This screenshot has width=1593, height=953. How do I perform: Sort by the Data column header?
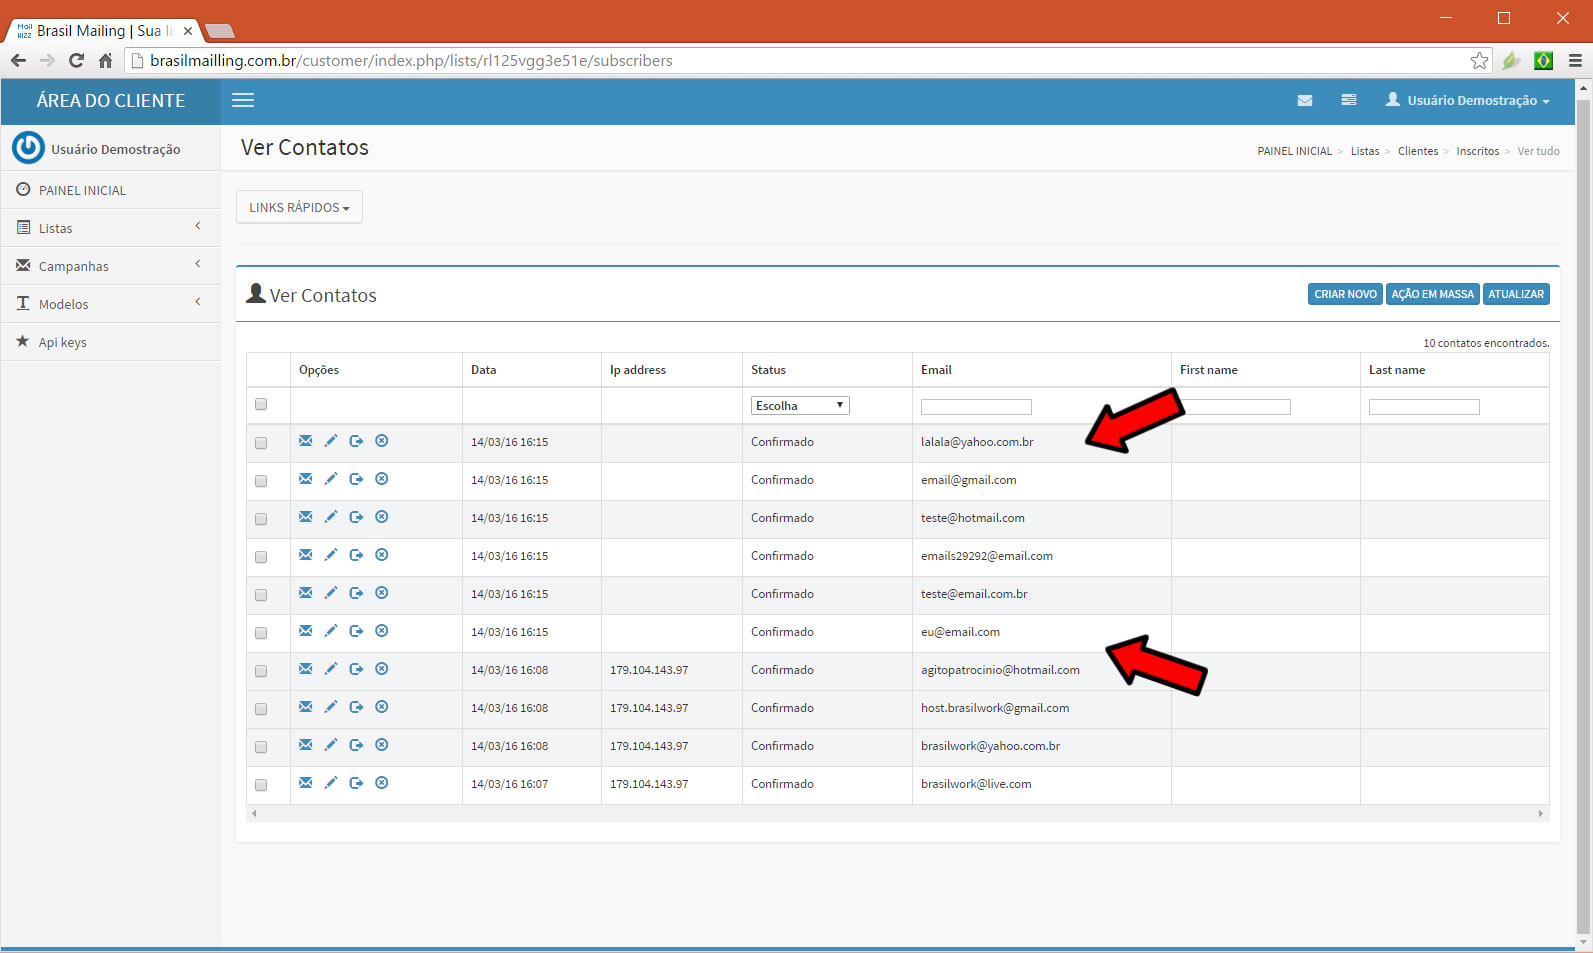pyautogui.click(x=484, y=370)
